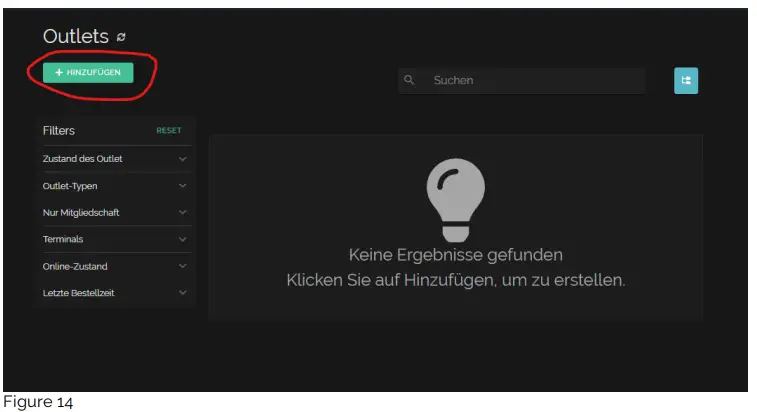Expand the Online-Zustand filter
Viewport: 757px width, 412px height.
[115, 266]
